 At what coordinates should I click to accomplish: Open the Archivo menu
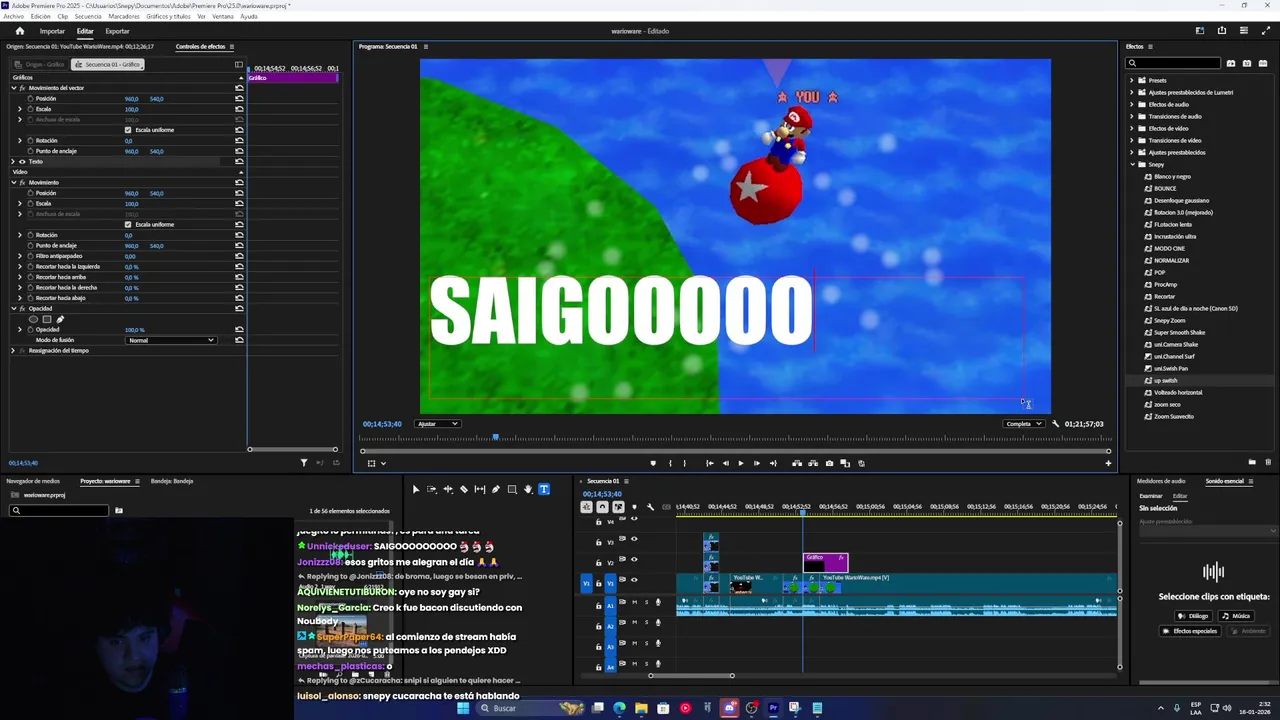(13, 16)
